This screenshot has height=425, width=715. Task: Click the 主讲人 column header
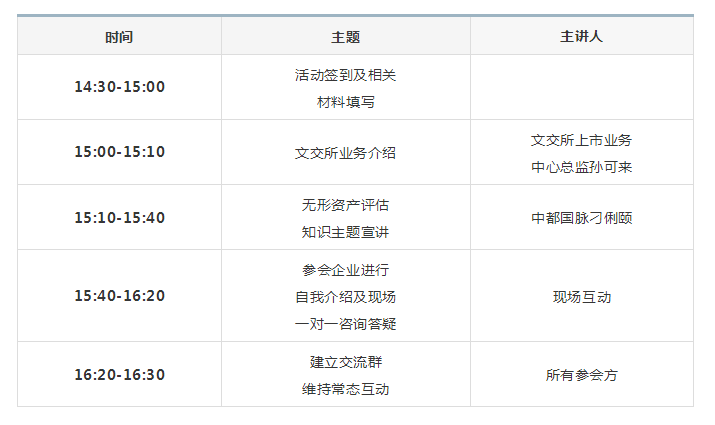582,36
